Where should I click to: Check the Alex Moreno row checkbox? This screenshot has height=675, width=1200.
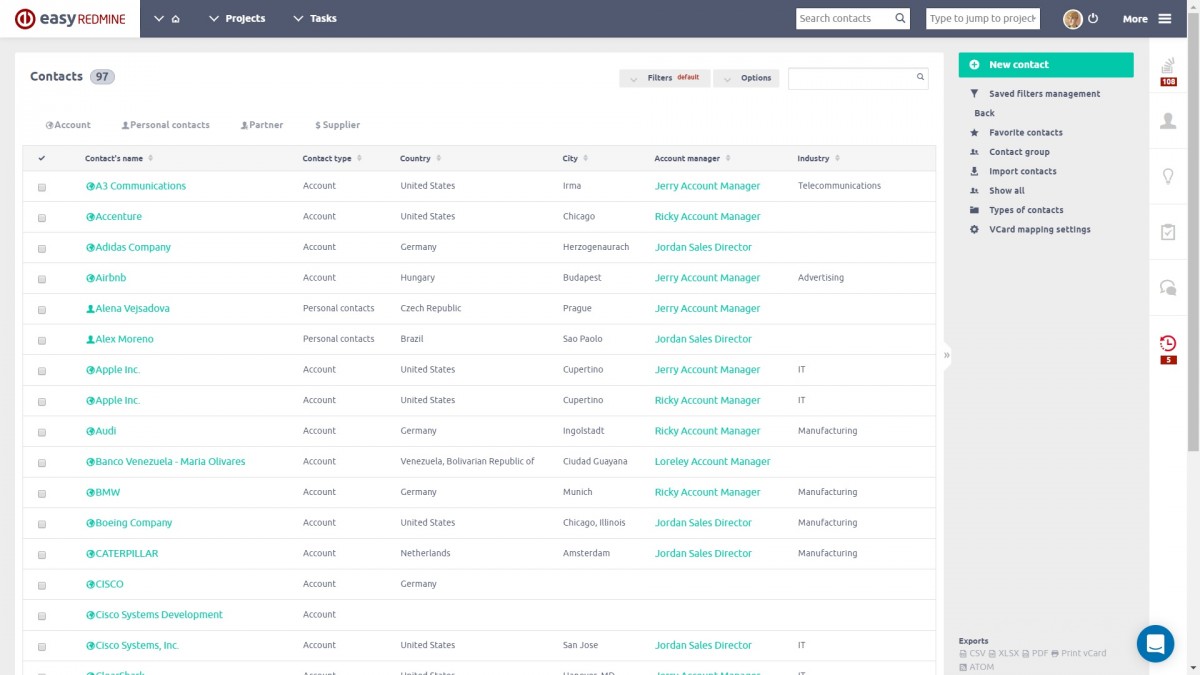(x=42, y=340)
